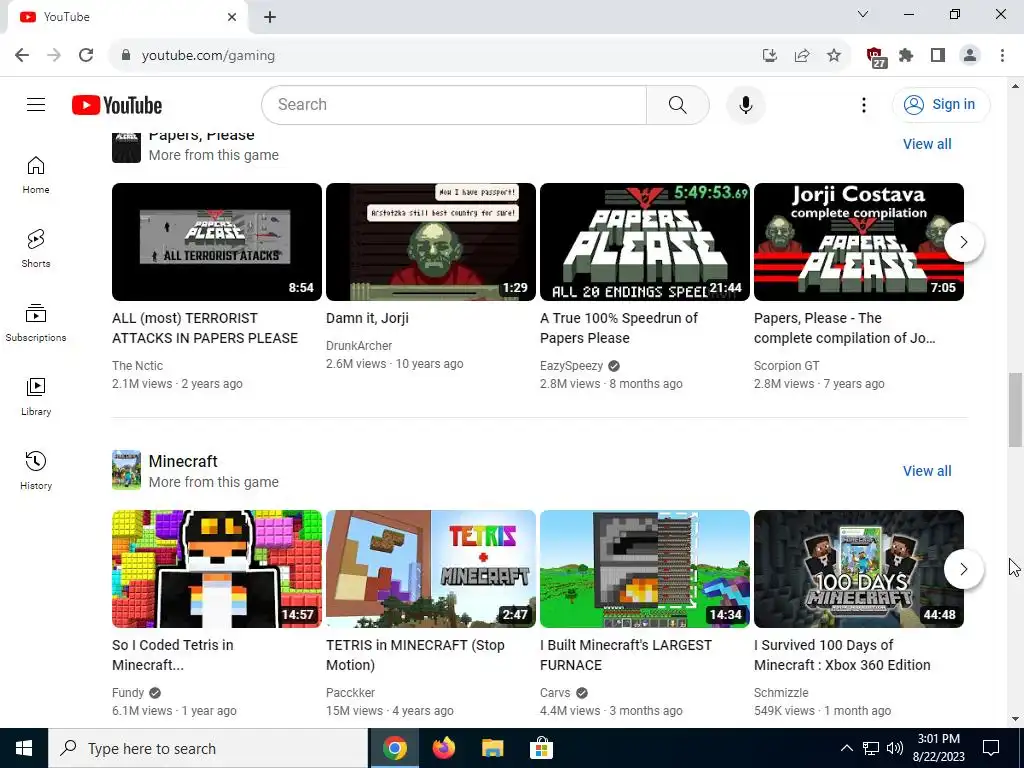
Task: Click the YouTube logo
Action: 117,105
